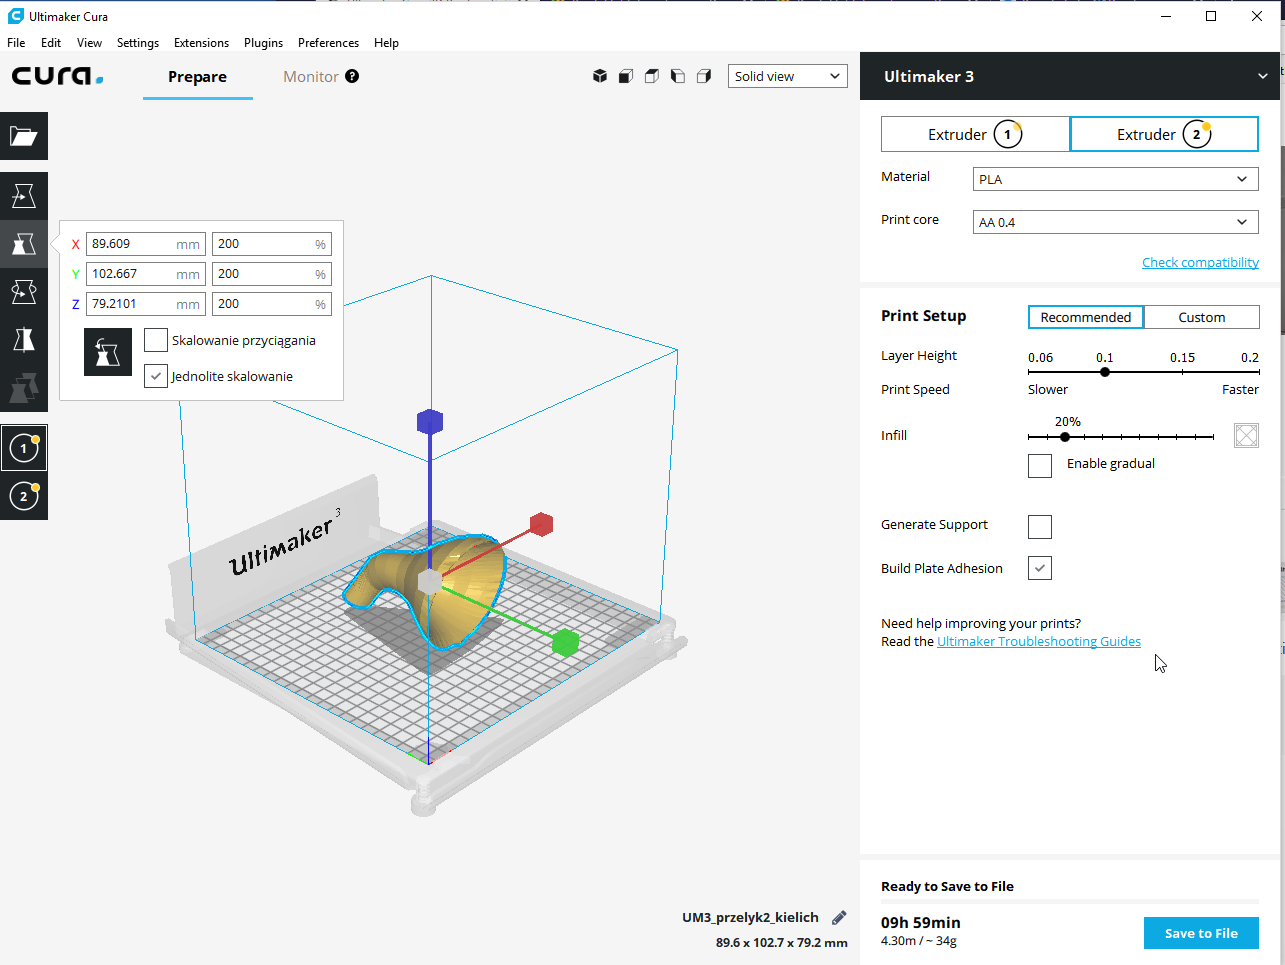
Task: Set layer height slider to 0.15
Action: pos(1182,372)
